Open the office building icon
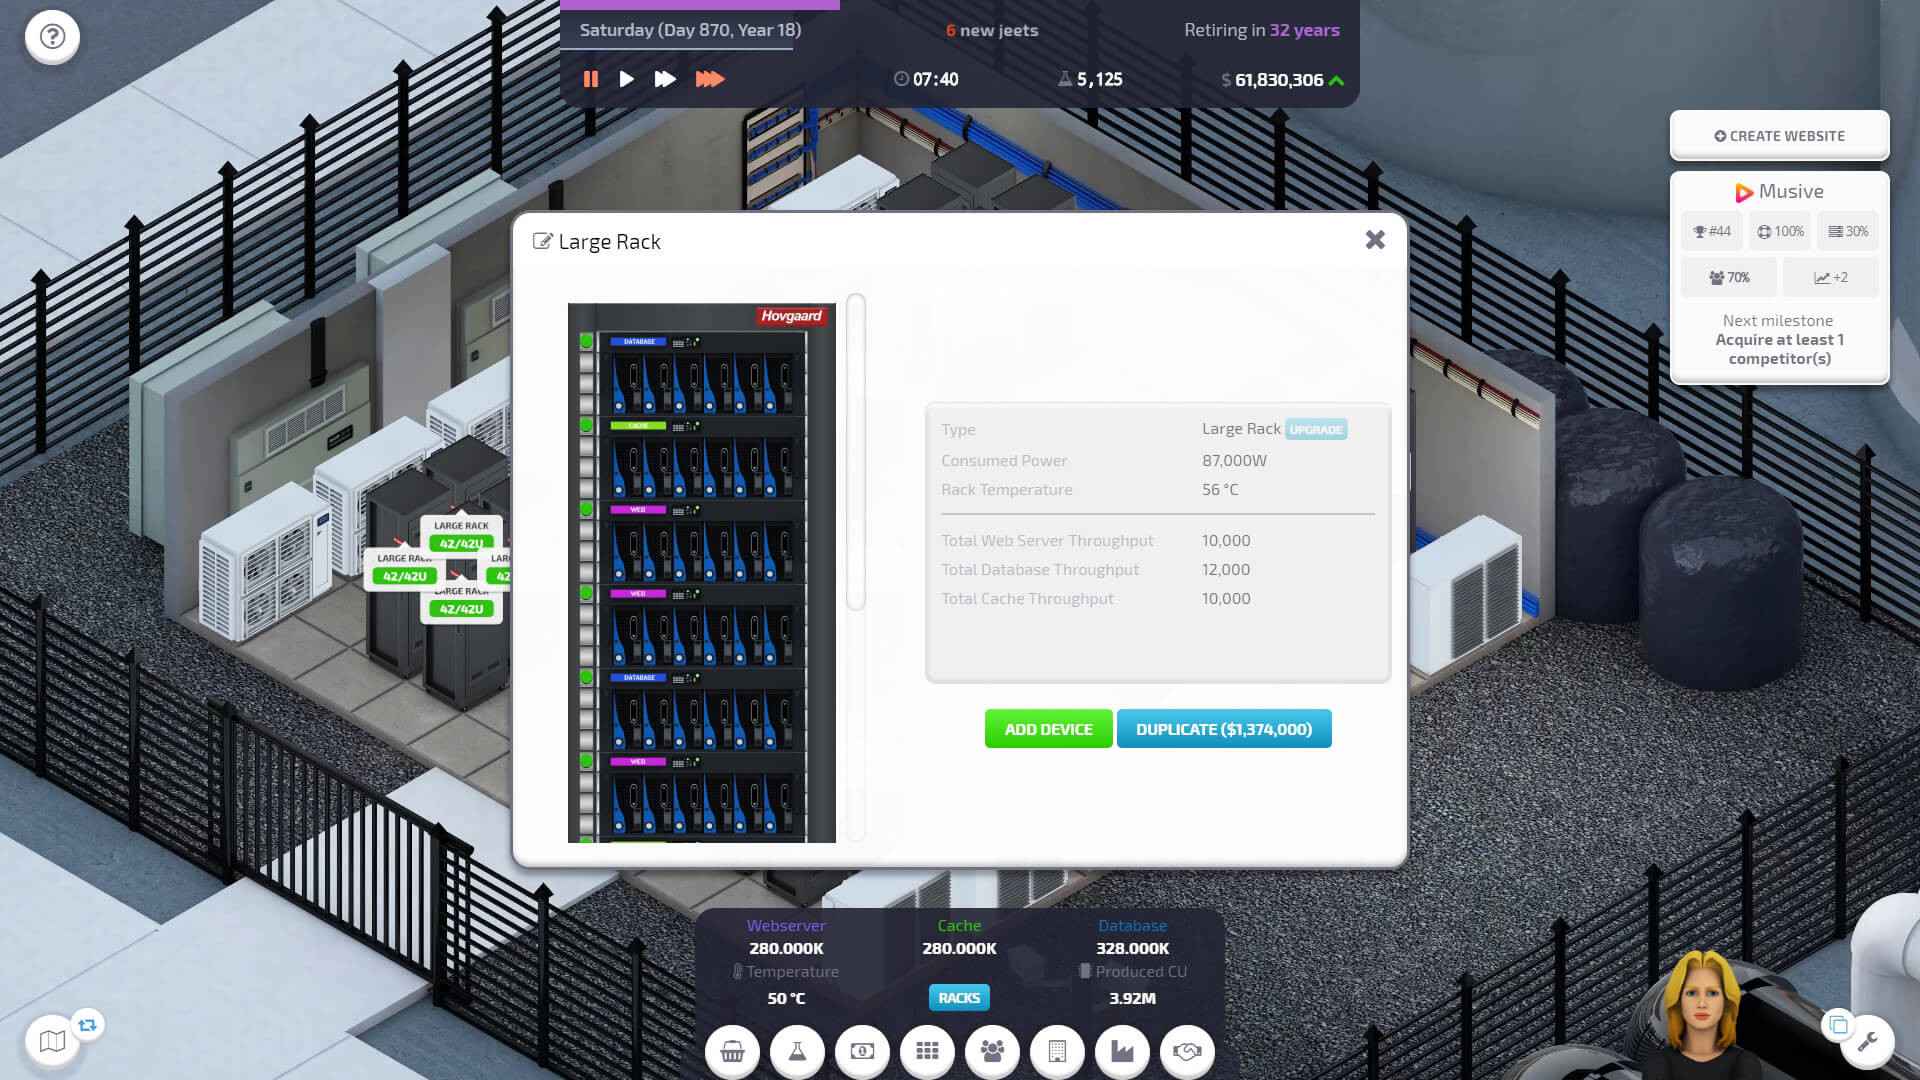 (1057, 1051)
